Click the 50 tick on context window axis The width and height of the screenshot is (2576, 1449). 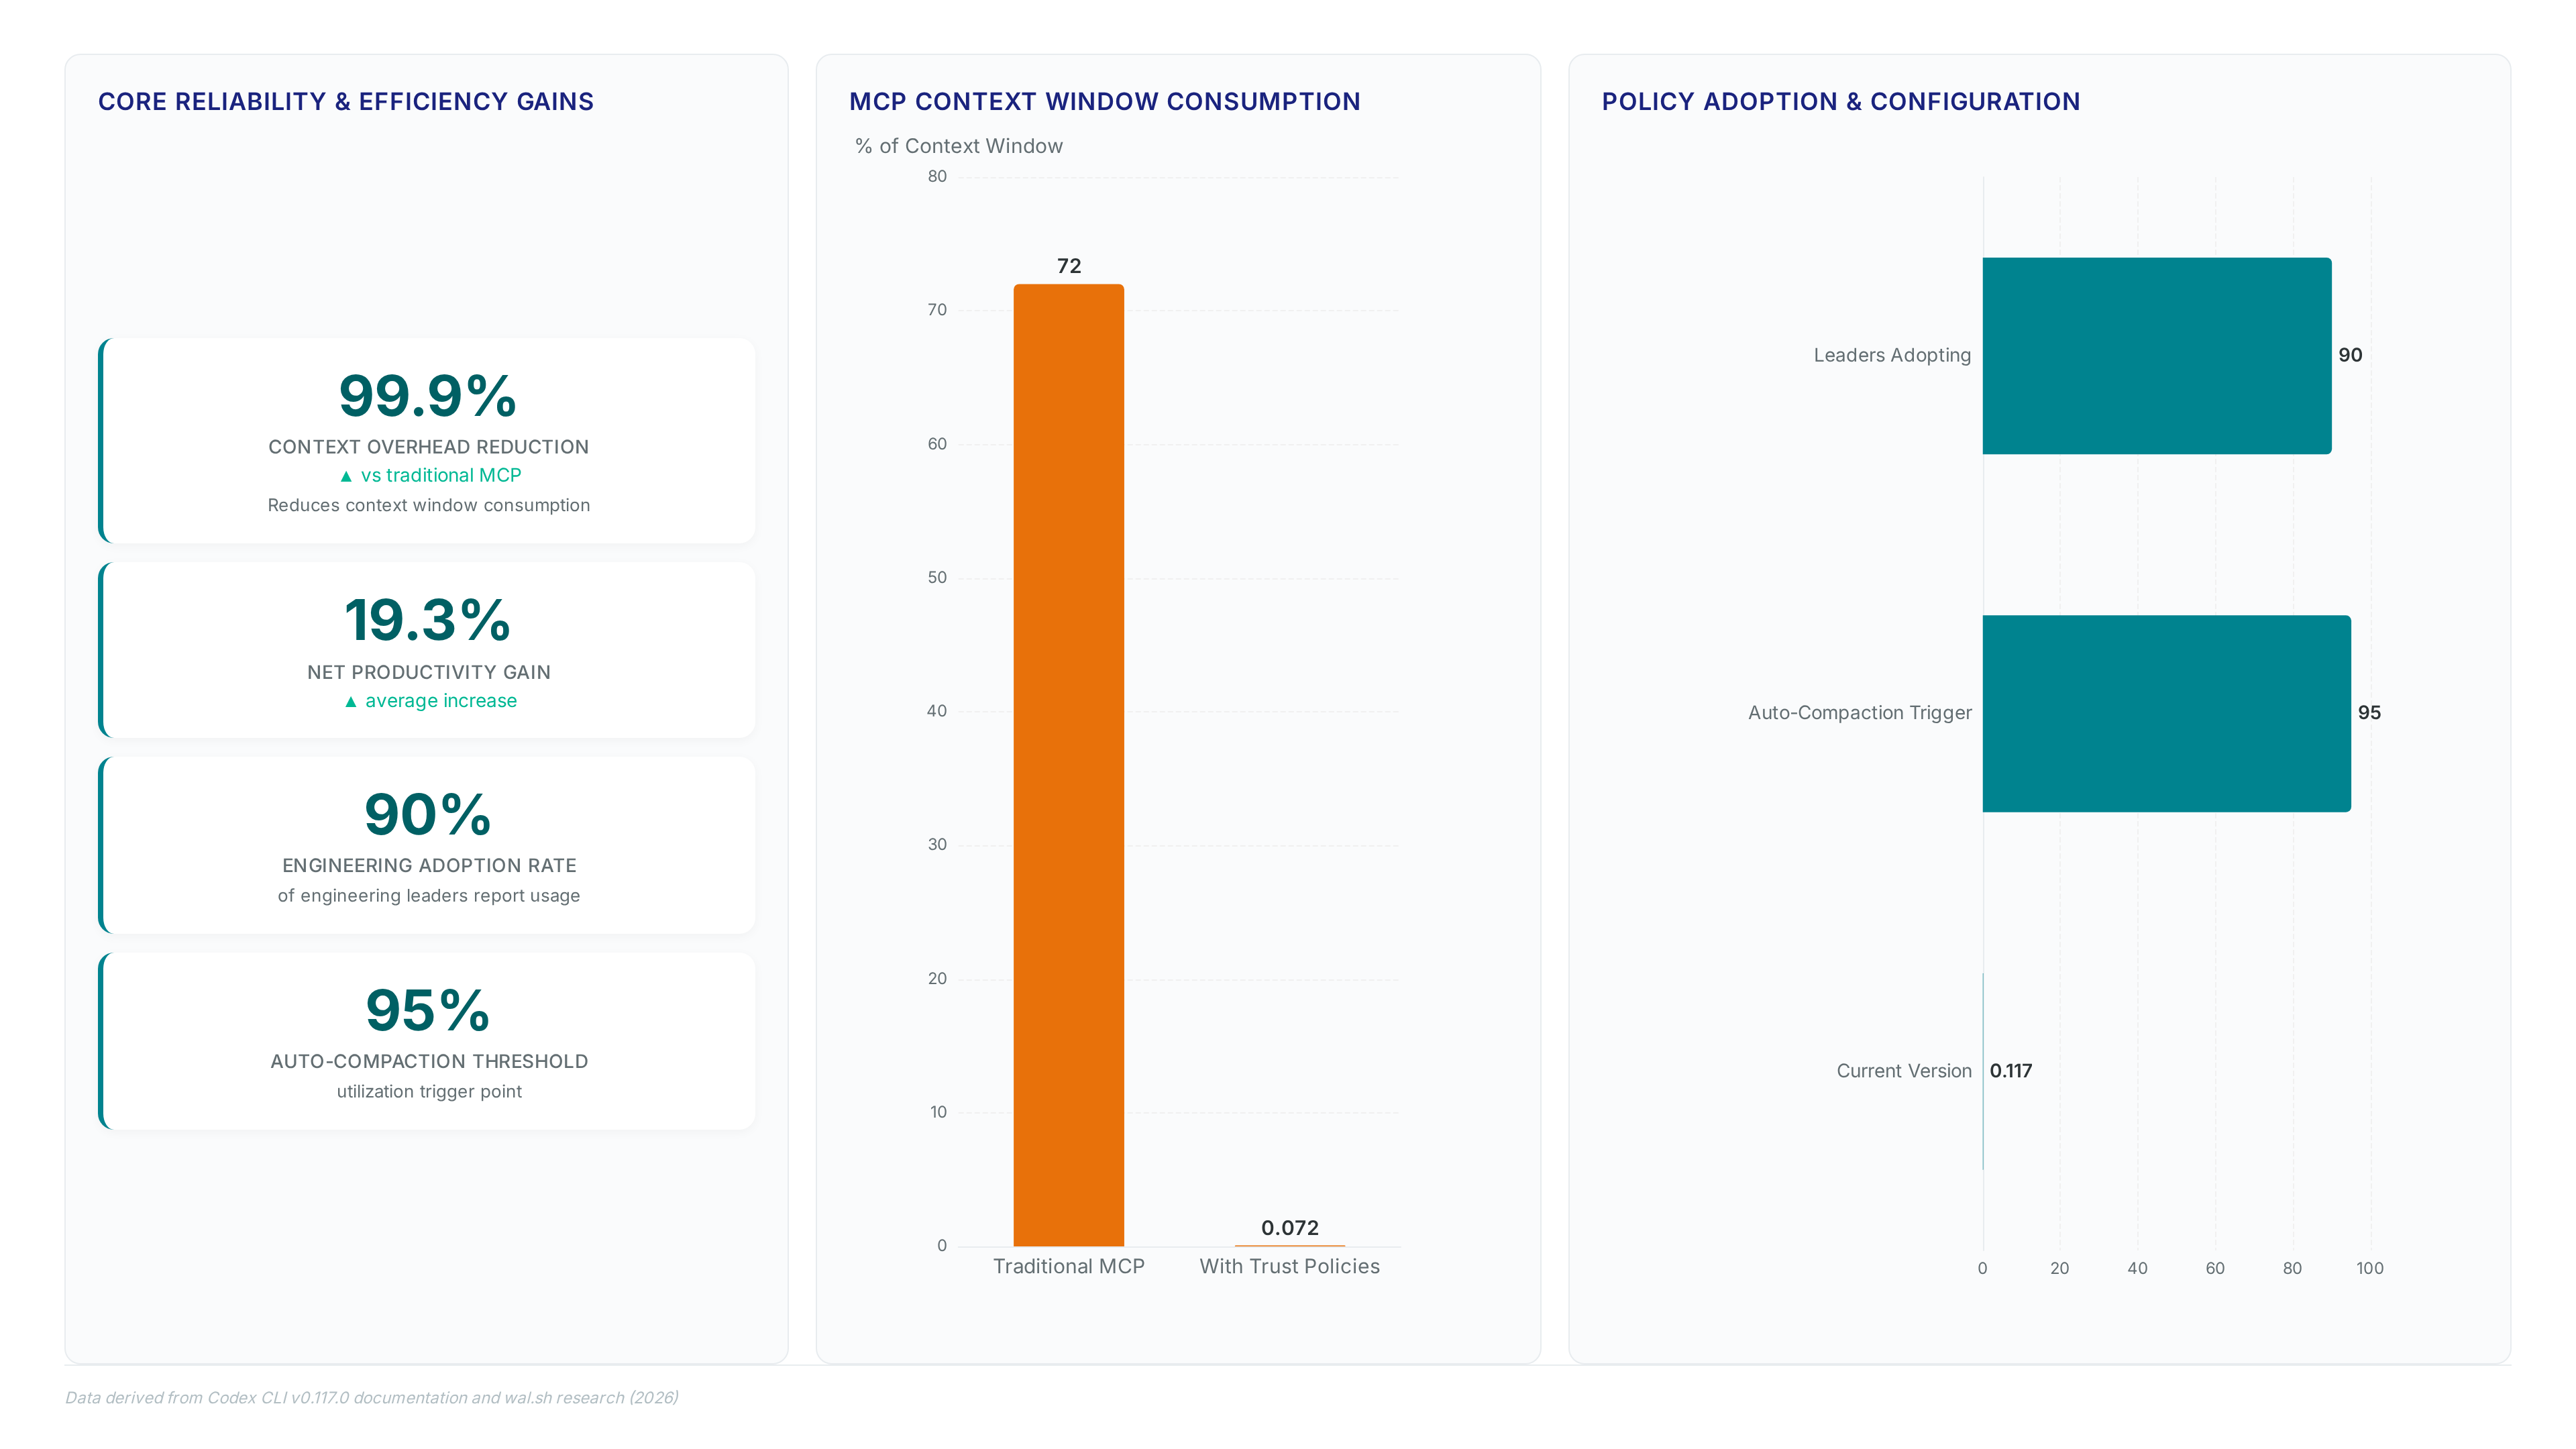click(x=937, y=578)
